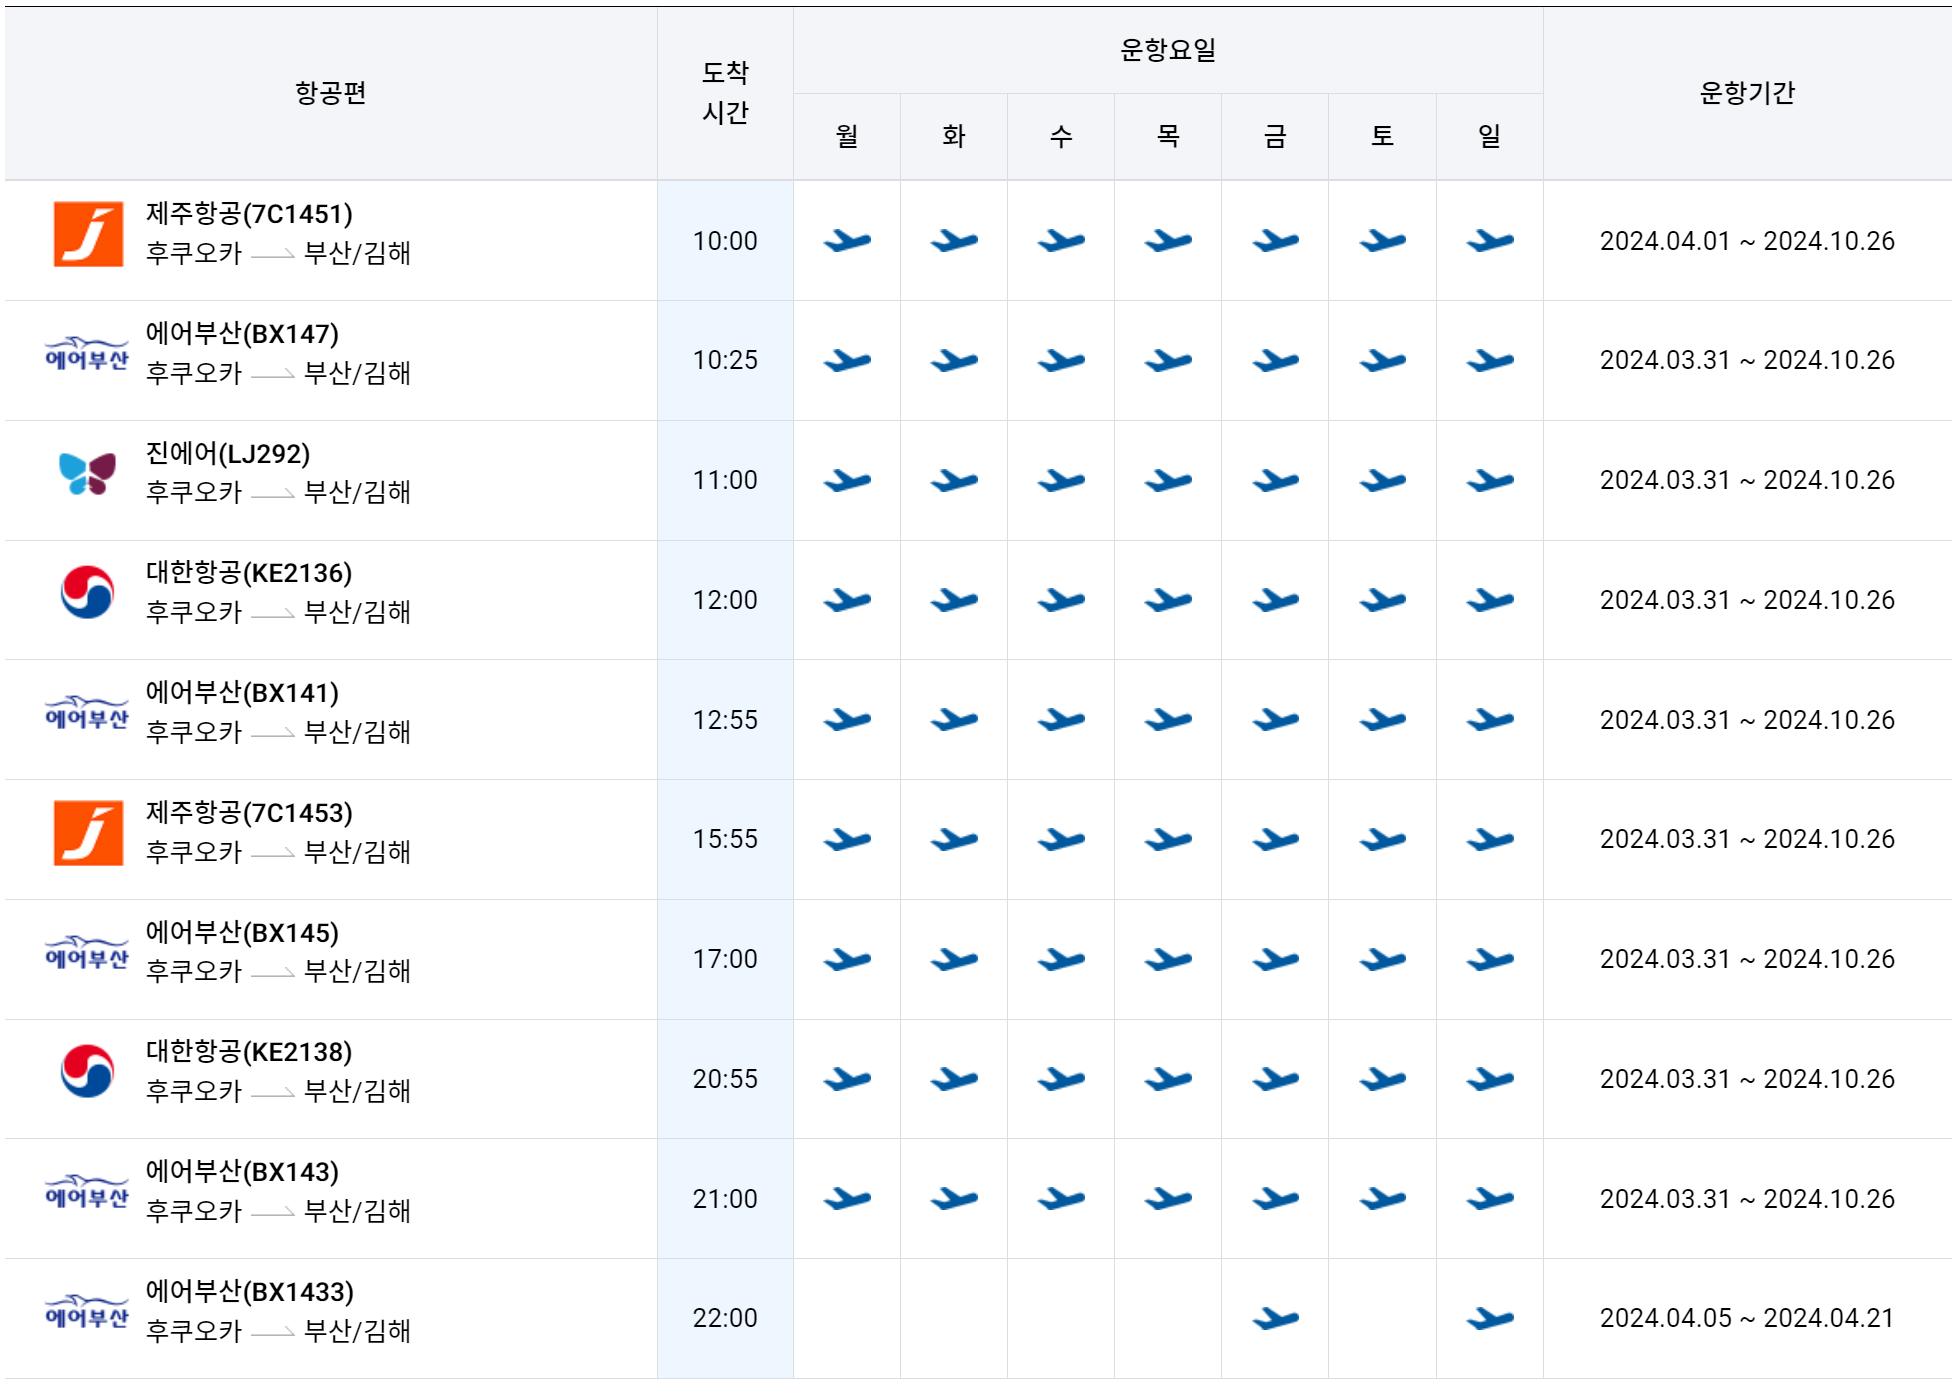
Task: Click the Jeju Air logo for flight 7C1451
Action: (88, 234)
